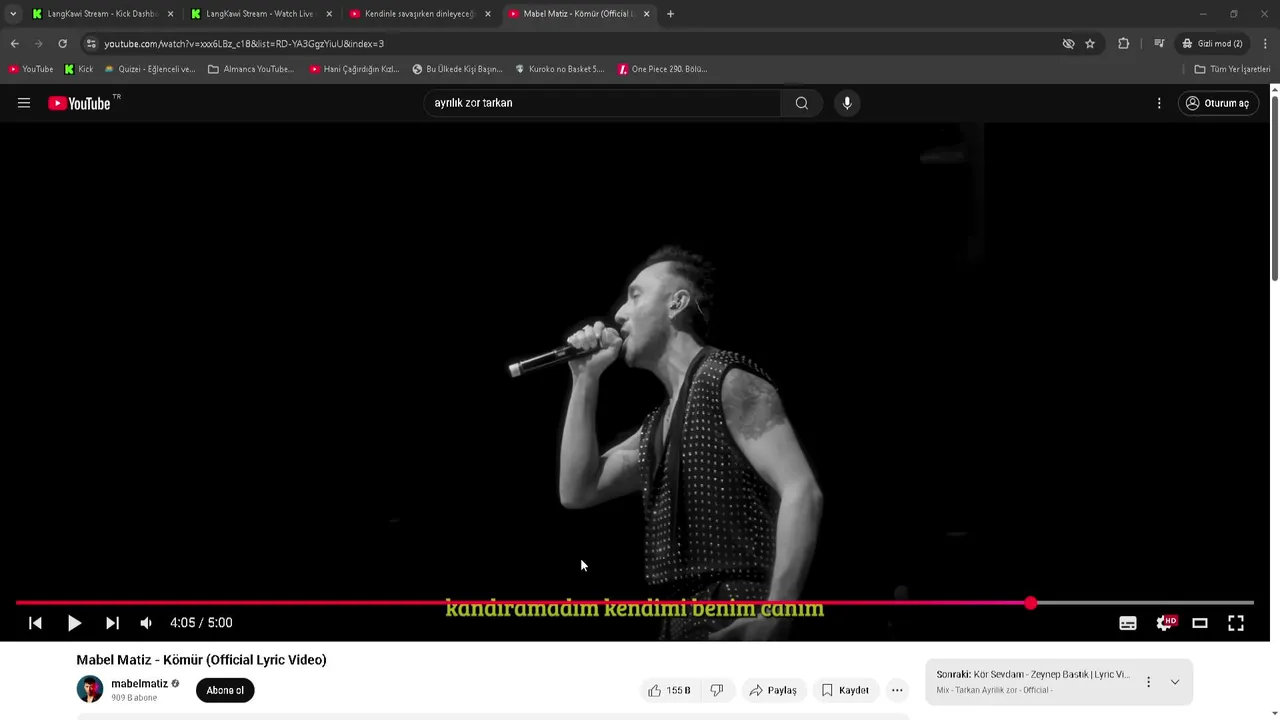Switch to theater mode
This screenshot has width=1280, height=720.
click(x=1200, y=623)
